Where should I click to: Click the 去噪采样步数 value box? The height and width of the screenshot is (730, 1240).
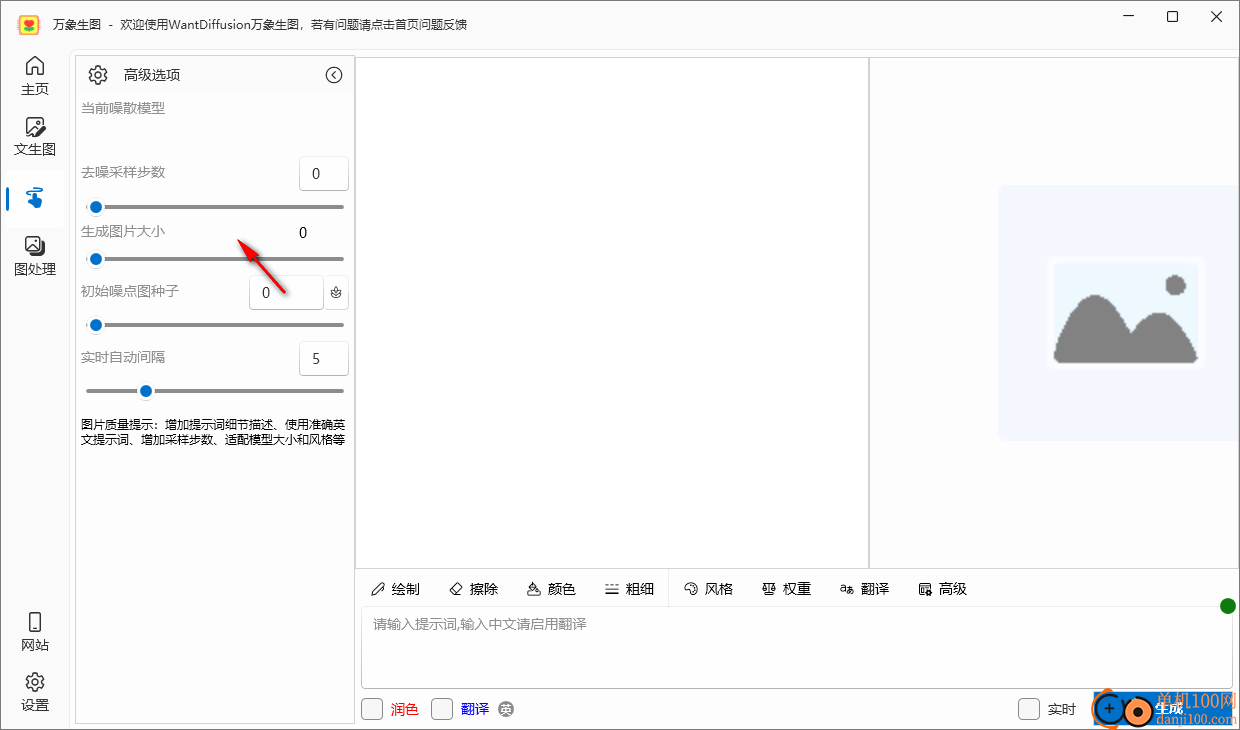324,173
